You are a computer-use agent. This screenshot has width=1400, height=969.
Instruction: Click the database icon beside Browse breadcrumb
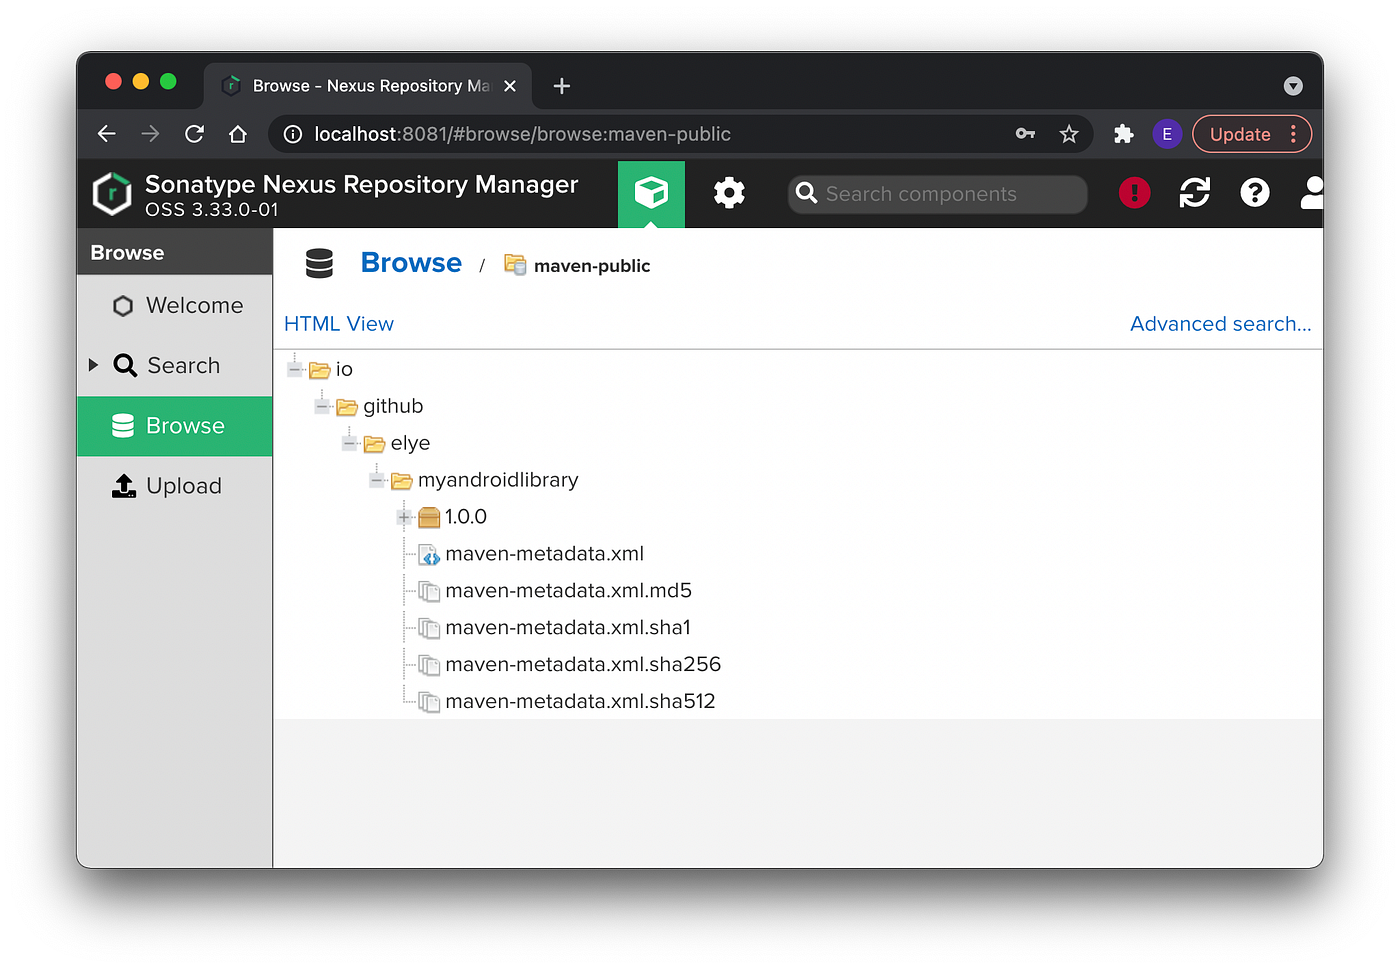pyautogui.click(x=319, y=263)
